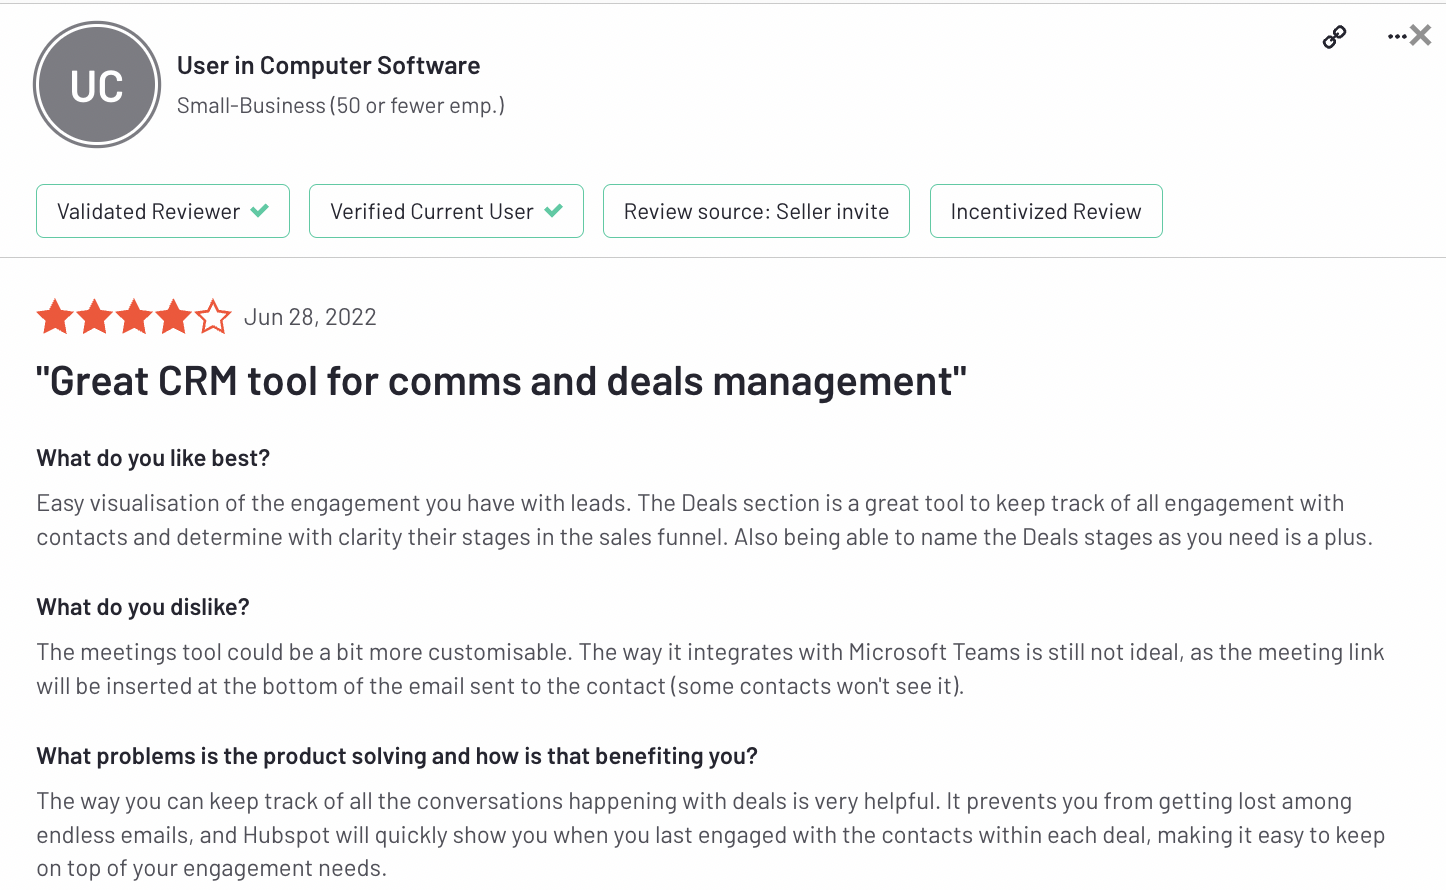Click the Validated Reviewer badge label
Screen dimensions: 1446x890
point(148,211)
